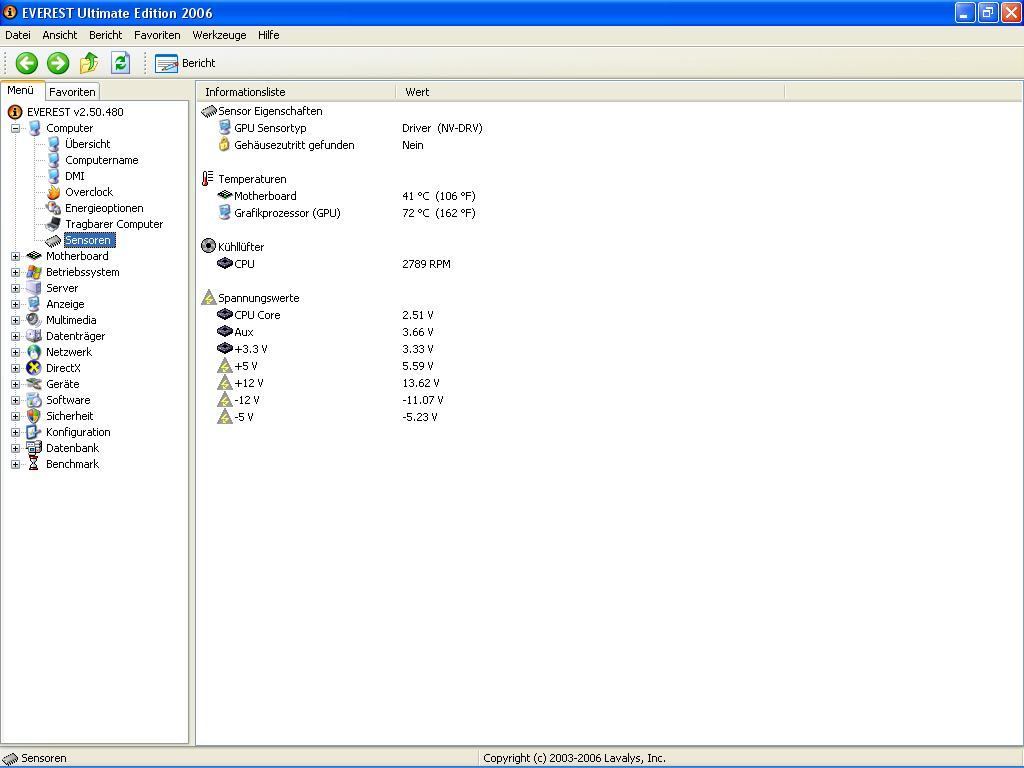Click the Overclock flame icon

[54, 192]
